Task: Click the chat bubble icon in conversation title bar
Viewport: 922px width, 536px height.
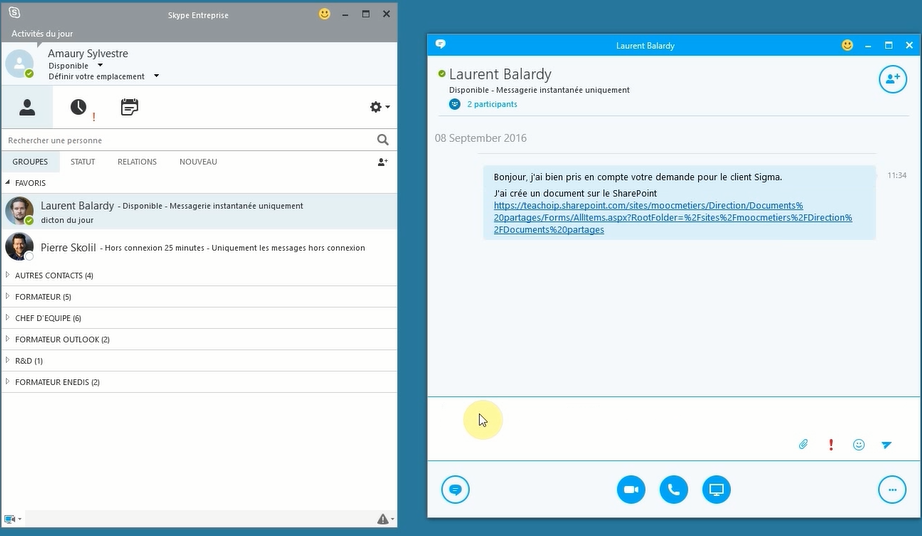Action: pyautogui.click(x=440, y=44)
